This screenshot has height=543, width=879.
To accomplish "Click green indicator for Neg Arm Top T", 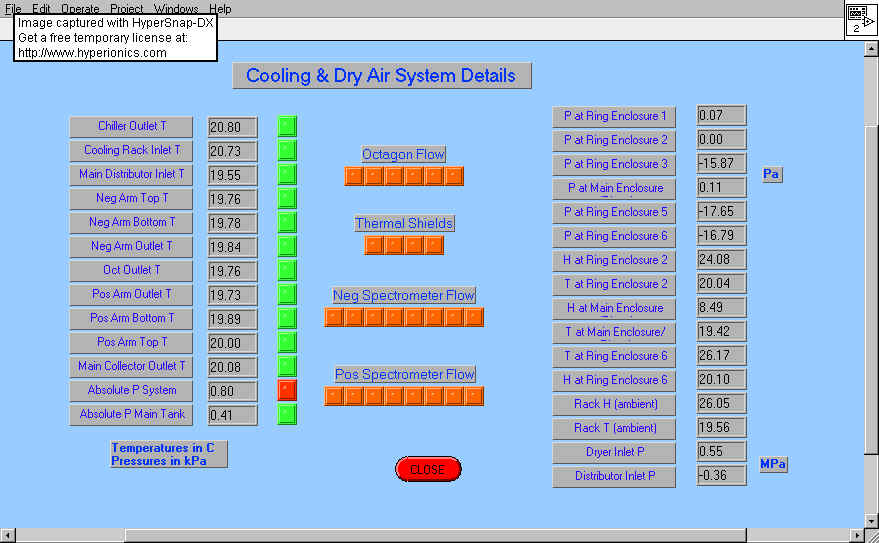I will (287, 198).
